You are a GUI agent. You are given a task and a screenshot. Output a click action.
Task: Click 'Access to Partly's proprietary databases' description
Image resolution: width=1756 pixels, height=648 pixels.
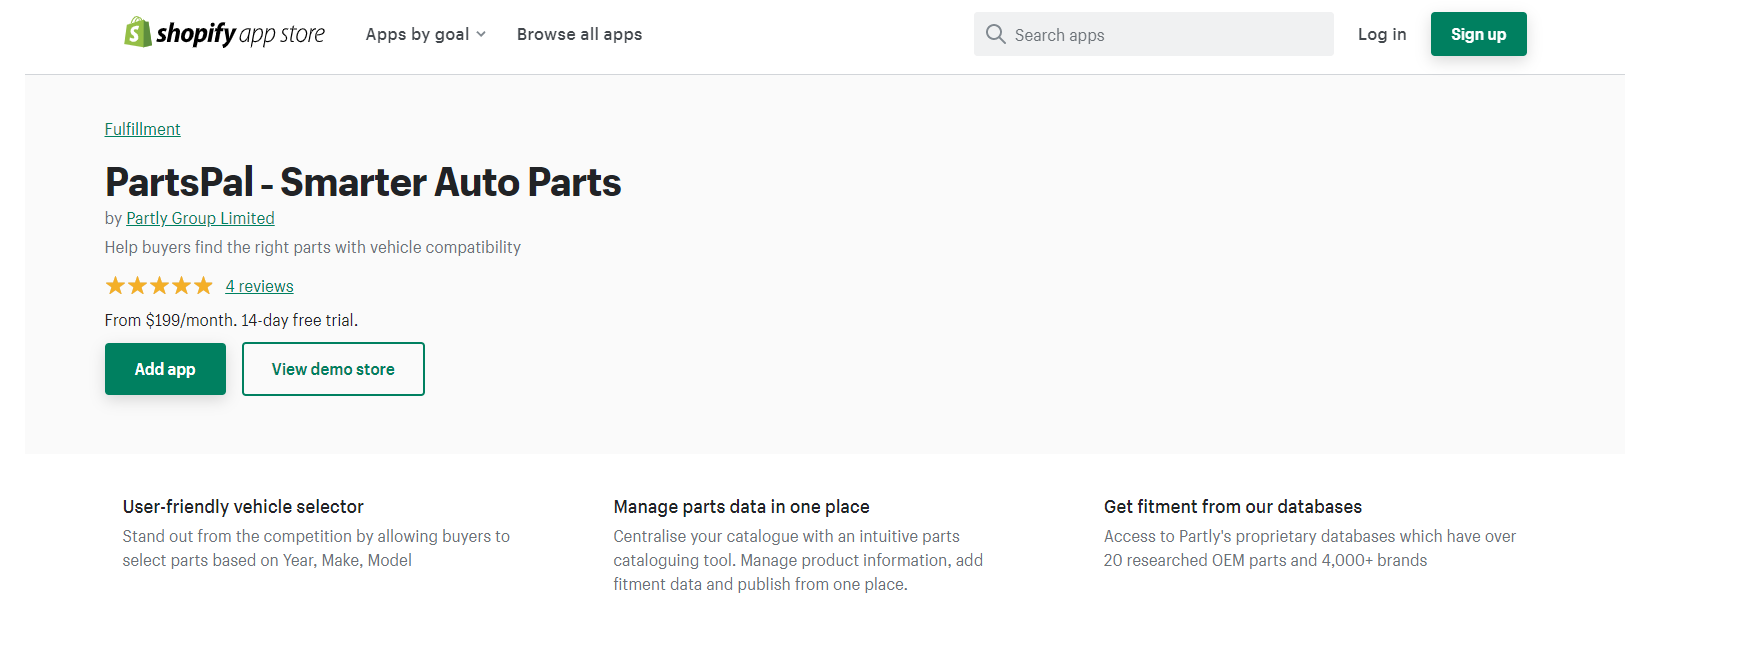(1310, 548)
